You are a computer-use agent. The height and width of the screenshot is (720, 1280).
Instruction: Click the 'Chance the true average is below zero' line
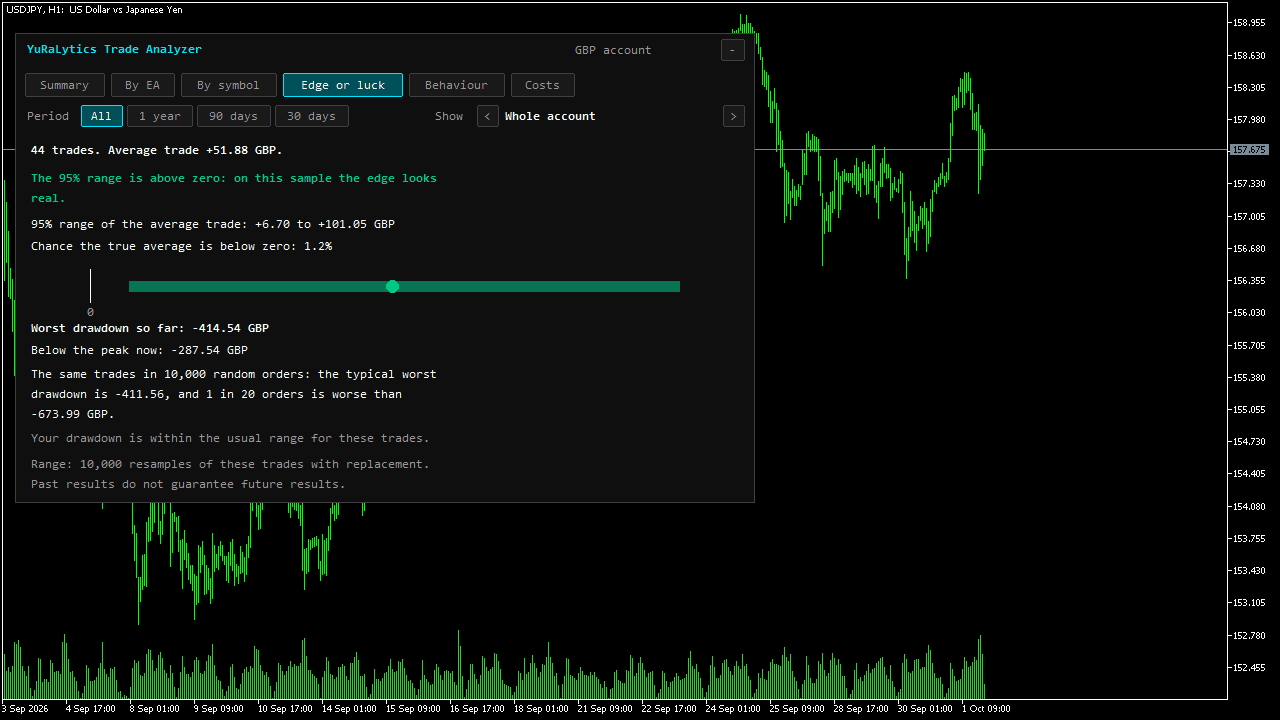(181, 246)
